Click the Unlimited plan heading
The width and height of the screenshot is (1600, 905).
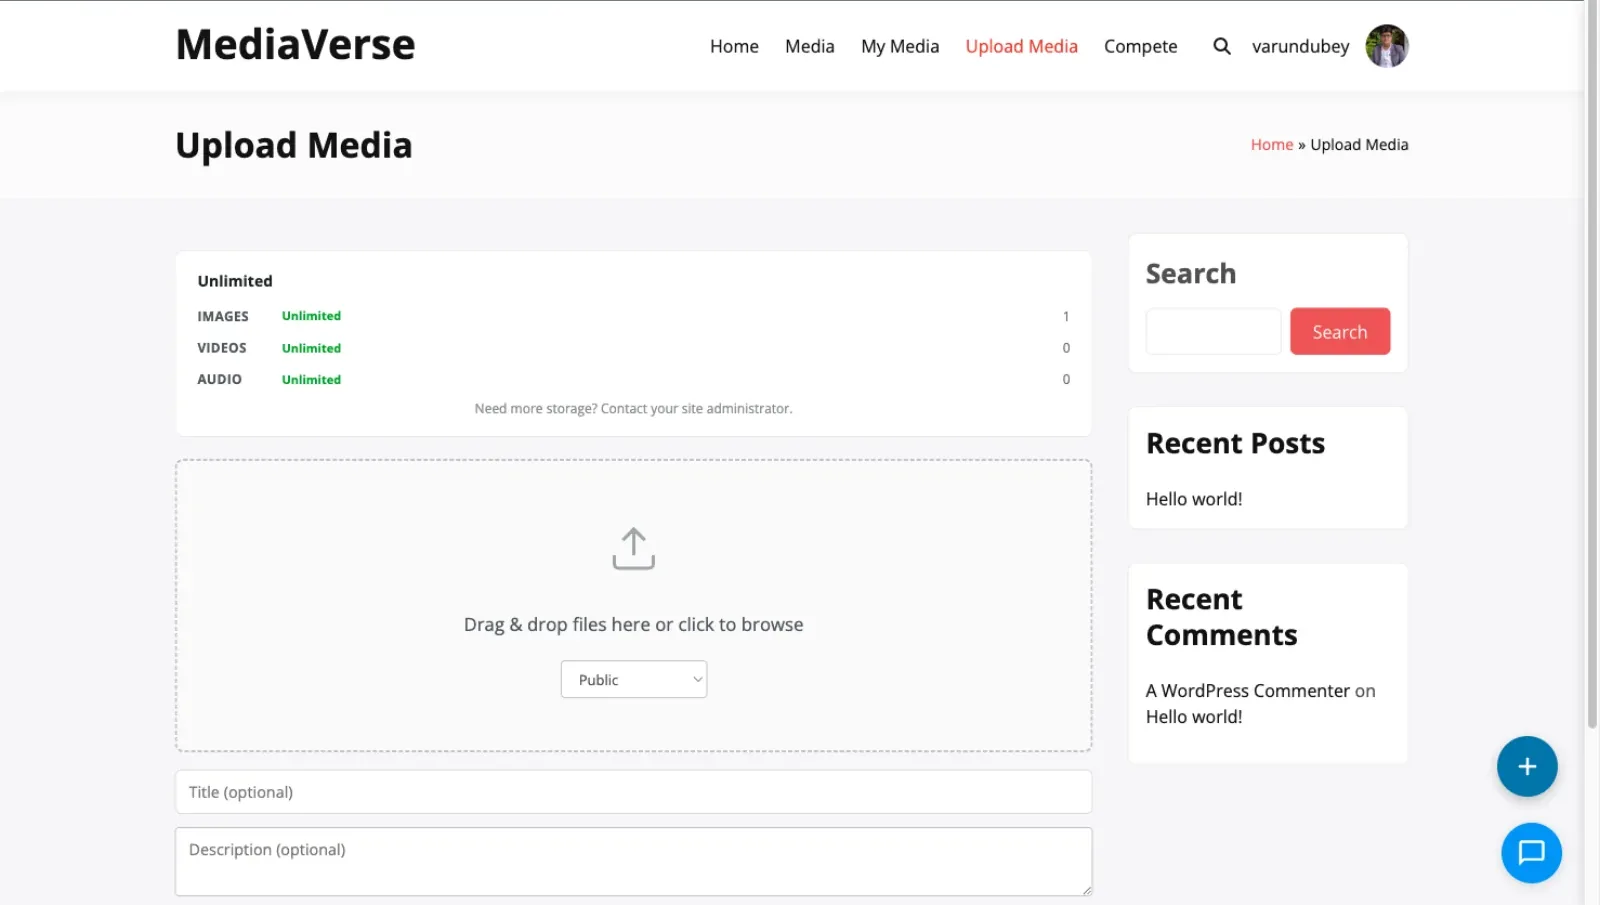click(235, 281)
